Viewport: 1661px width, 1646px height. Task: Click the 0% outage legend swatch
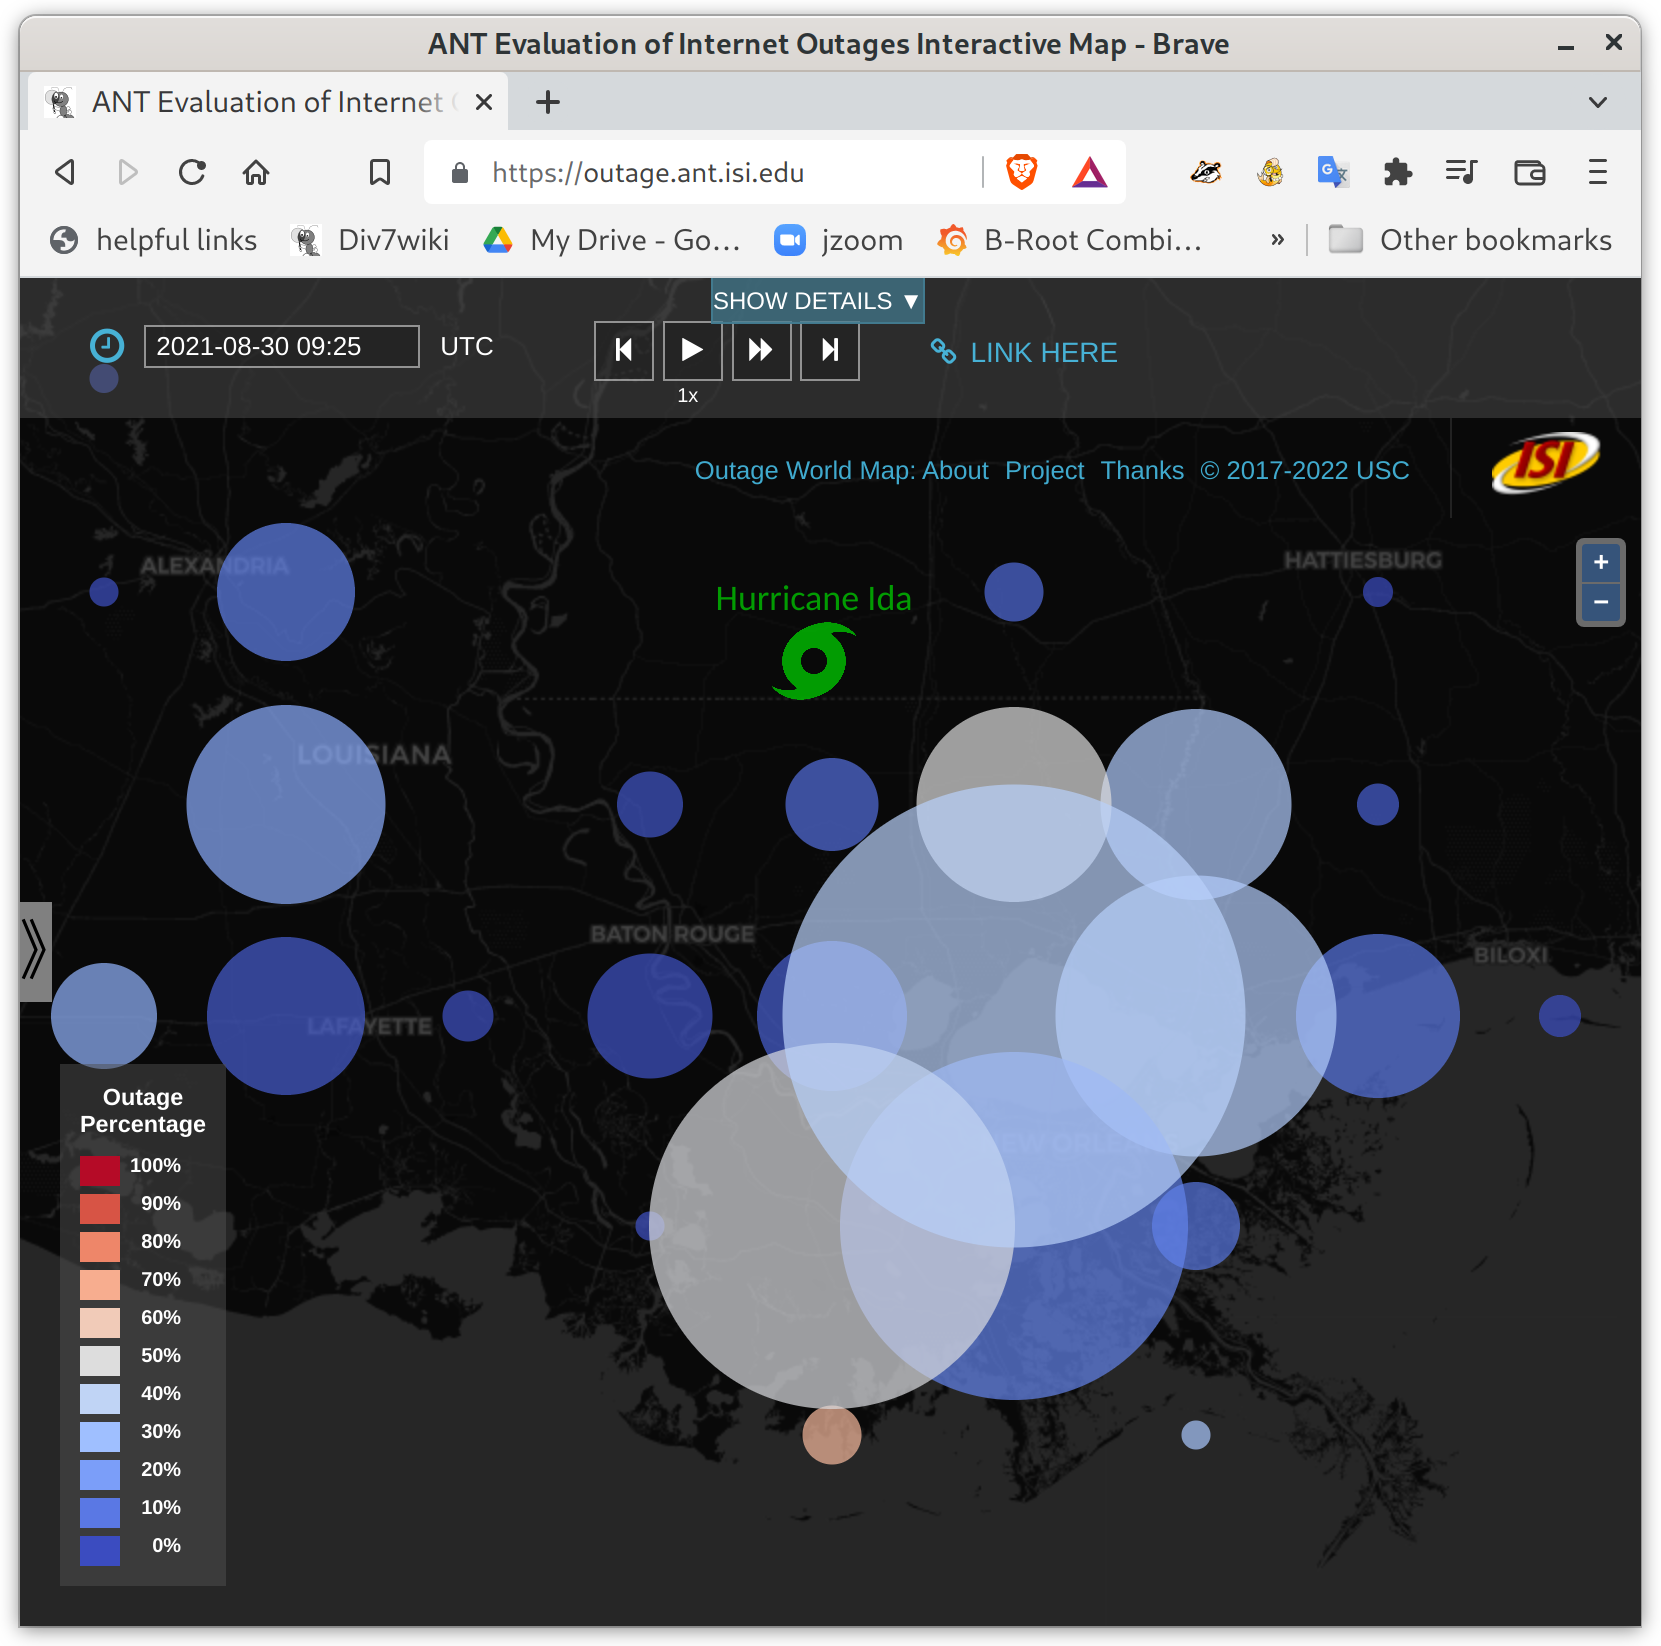click(x=100, y=1550)
